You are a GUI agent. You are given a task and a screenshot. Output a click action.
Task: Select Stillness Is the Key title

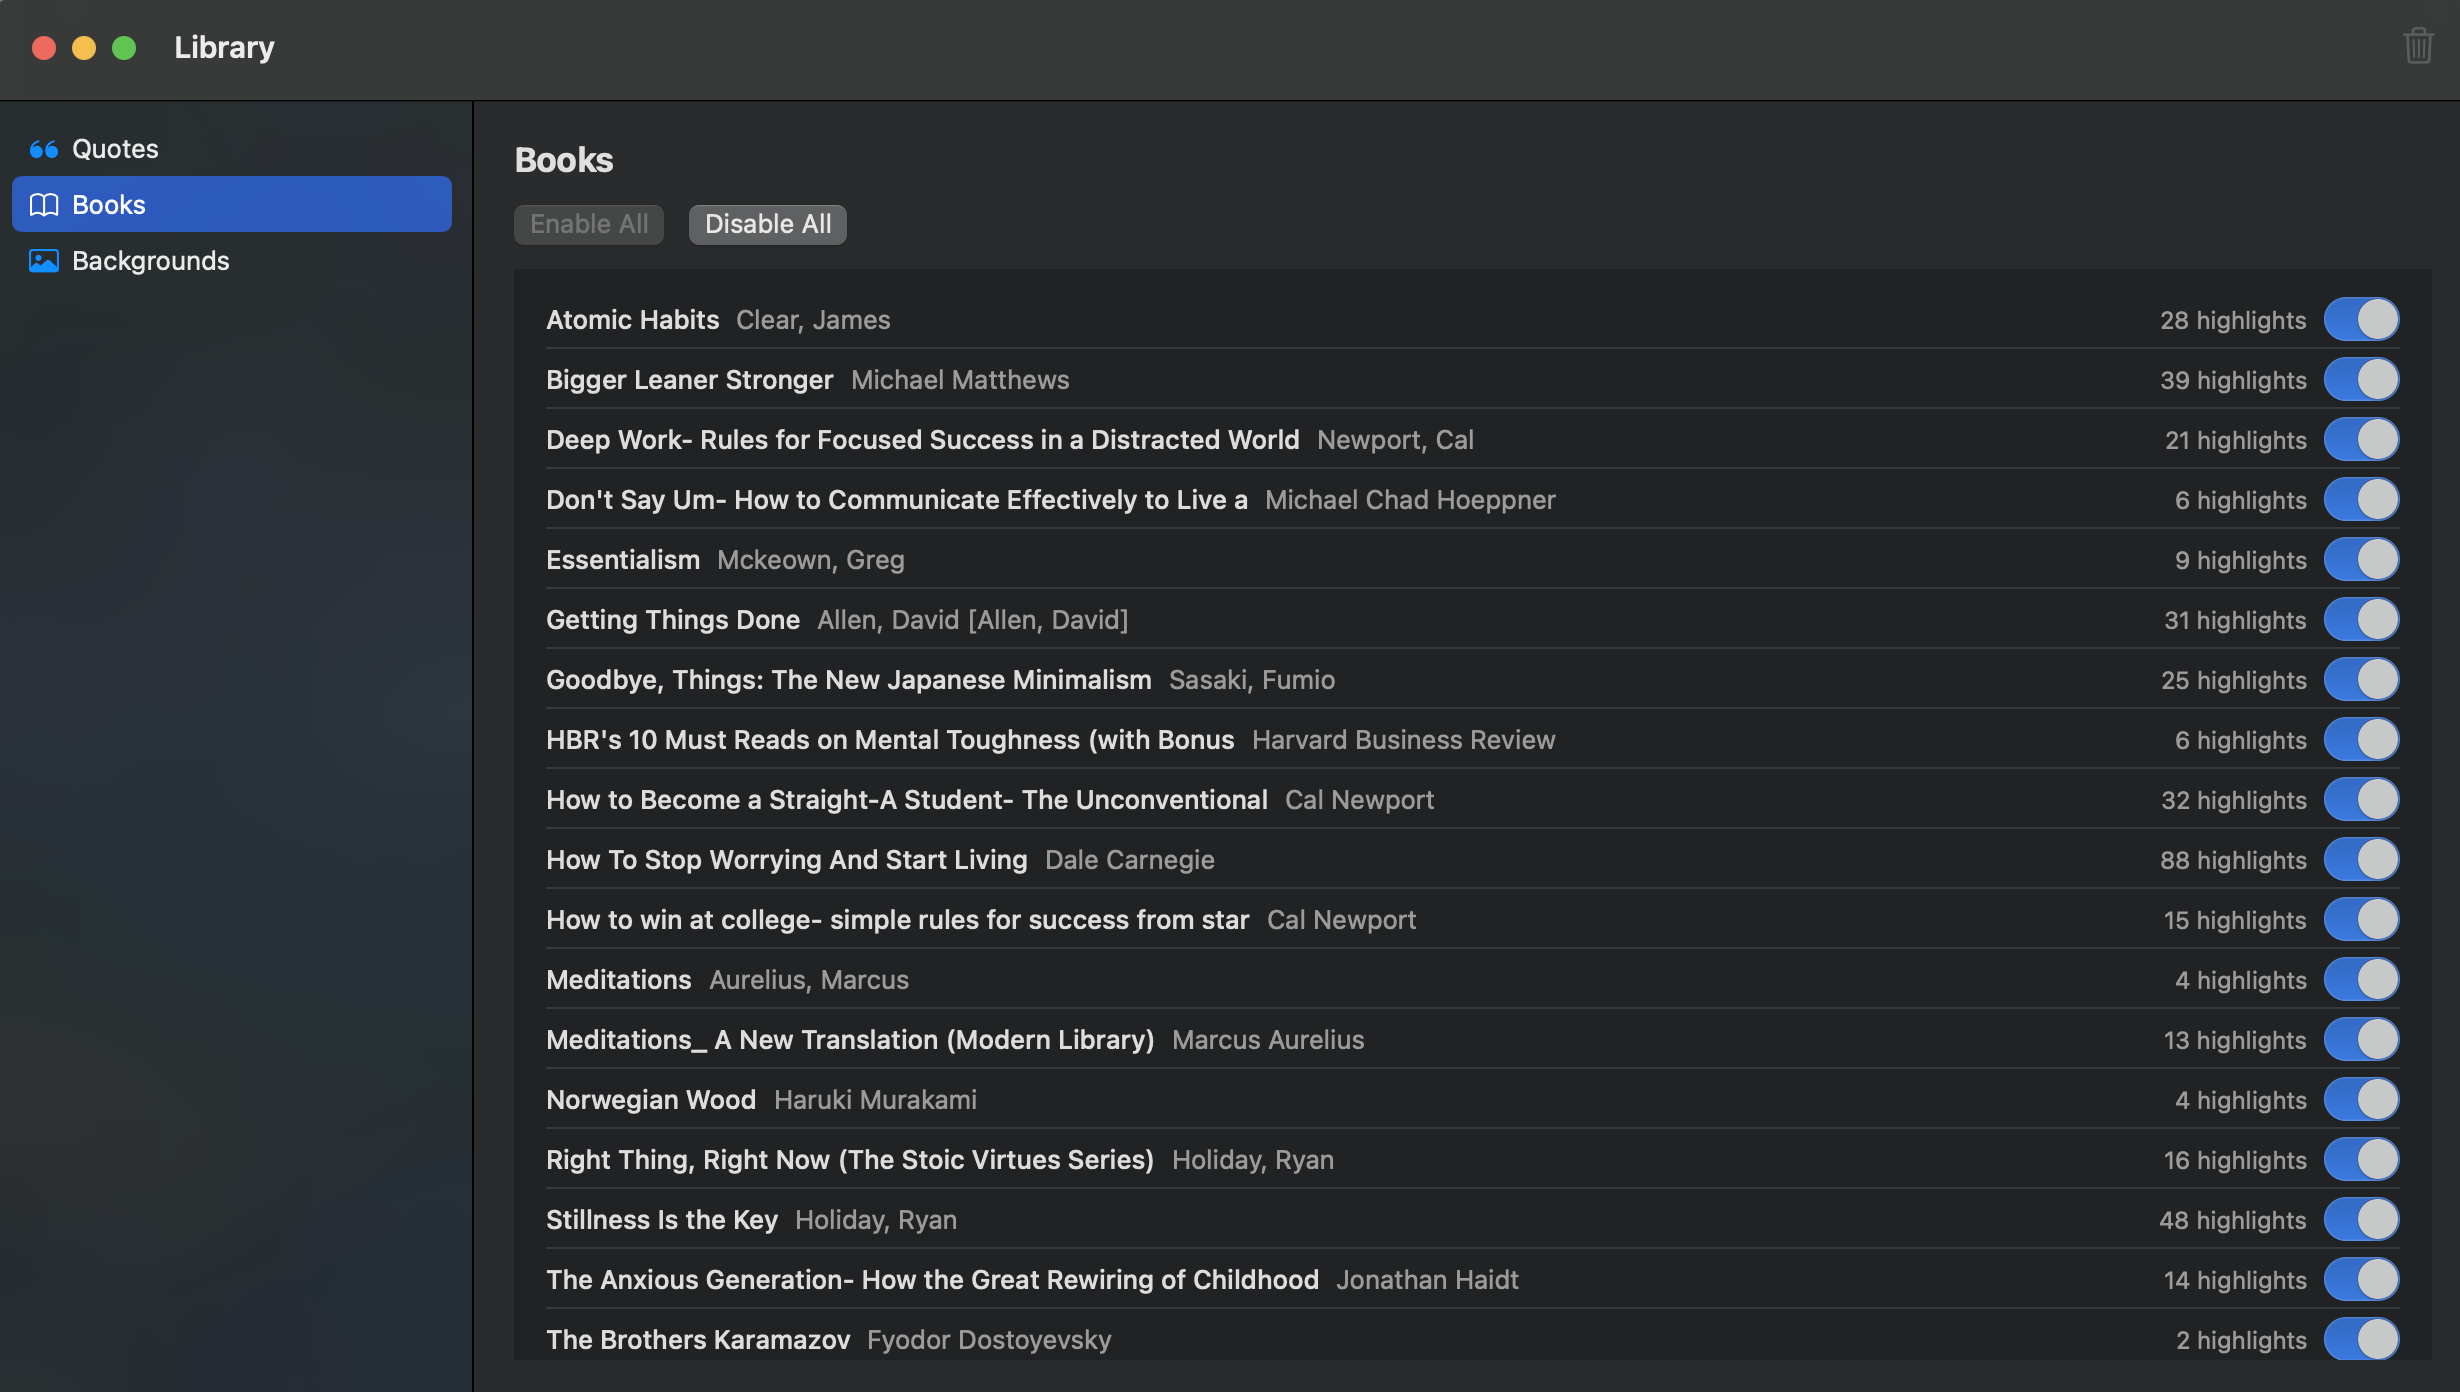662,1220
